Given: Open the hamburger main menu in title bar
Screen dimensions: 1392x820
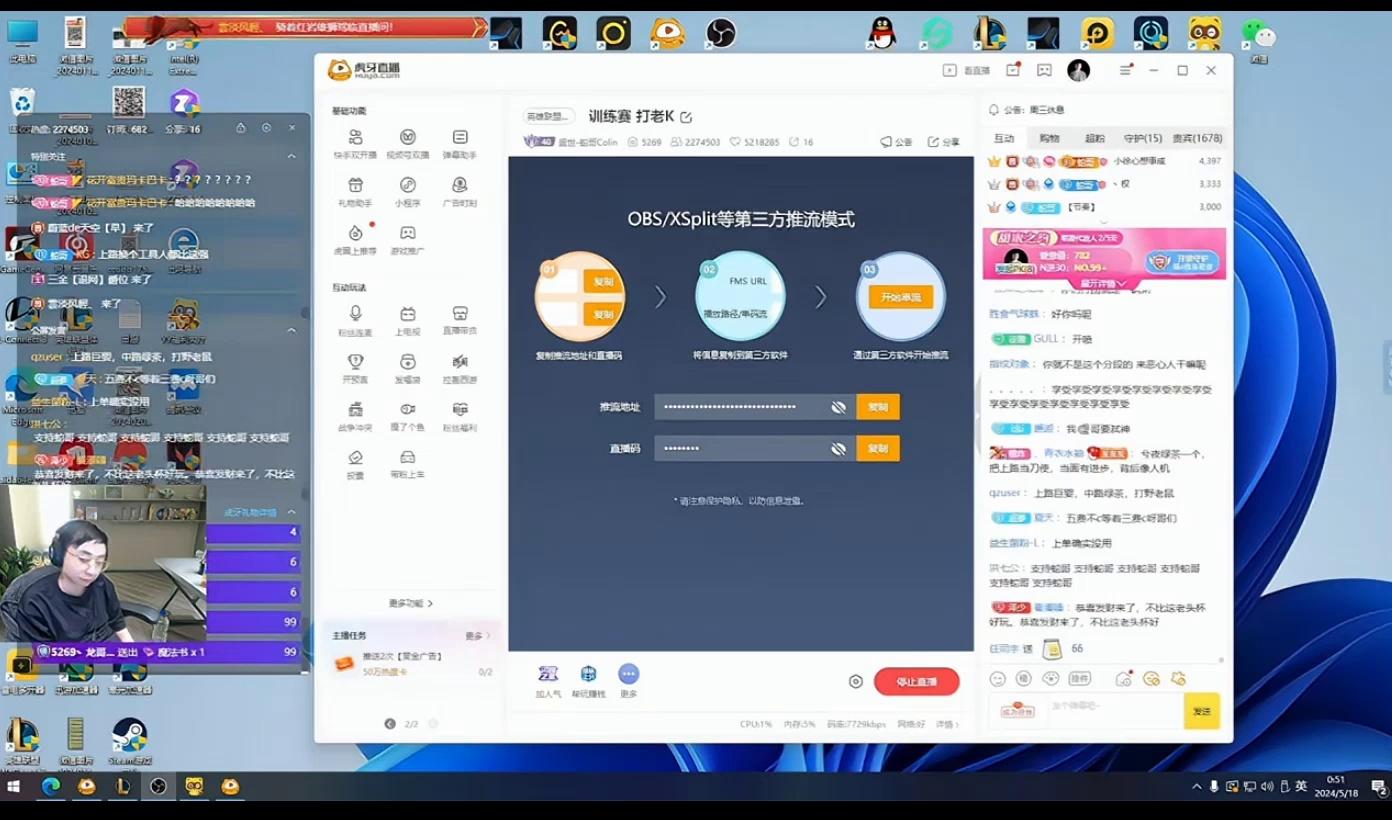Looking at the screenshot, I should click(x=1125, y=71).
